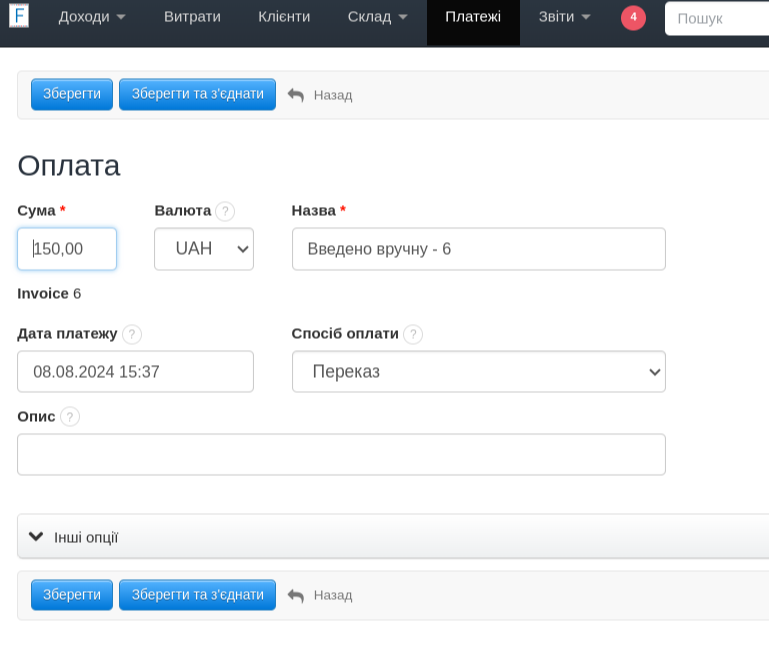The image size is (769, 649).
Task: Click help icon next to Валюта label
Action: pos(225,211)
